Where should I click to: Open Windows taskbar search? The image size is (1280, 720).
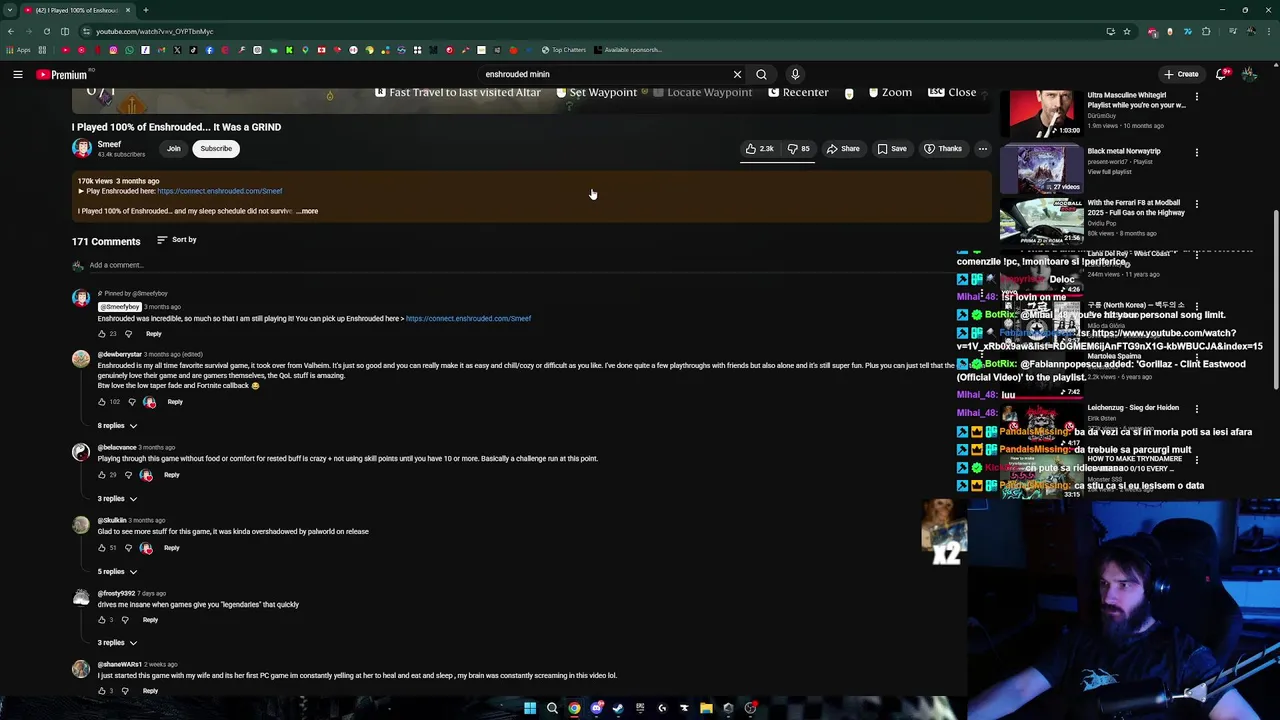pyautogui.click(x=552, y=708)
